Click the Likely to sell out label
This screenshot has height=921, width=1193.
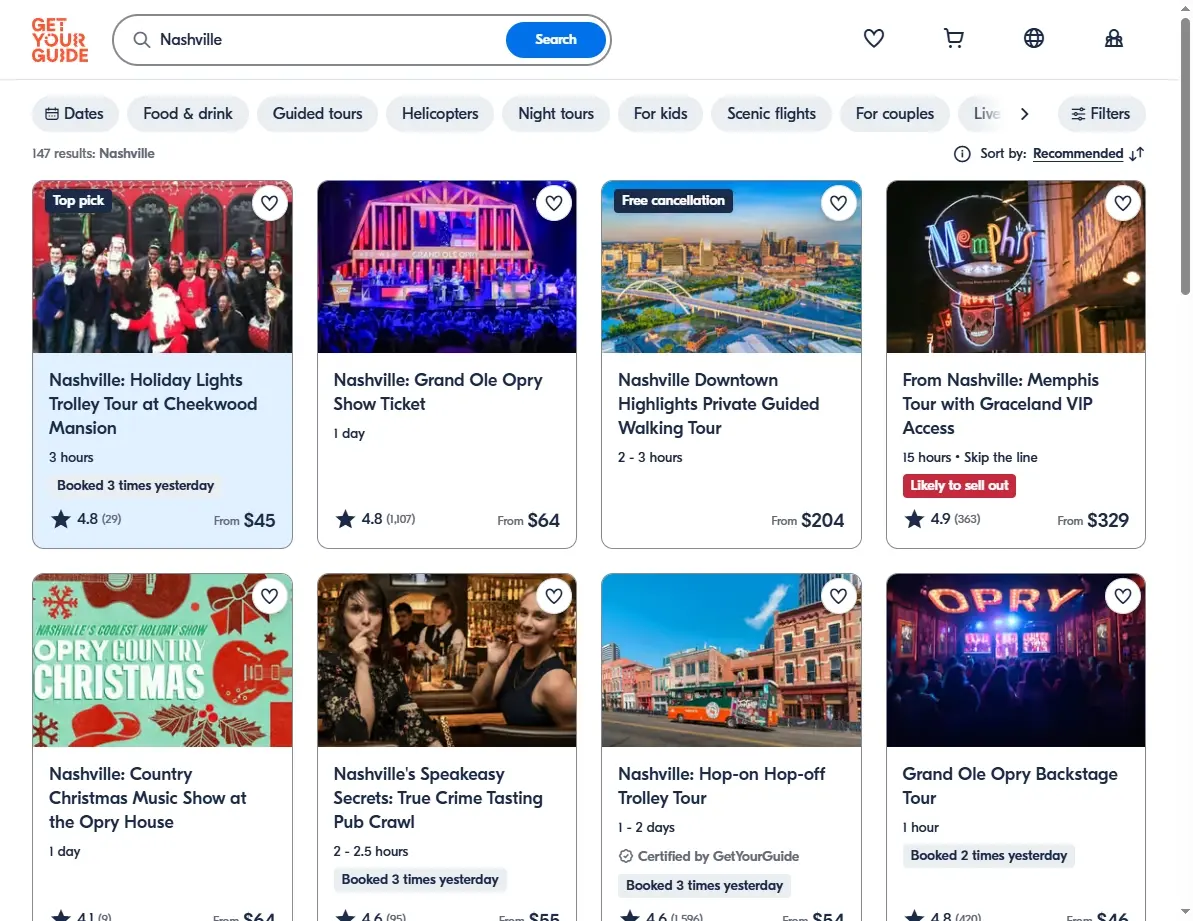959,486
